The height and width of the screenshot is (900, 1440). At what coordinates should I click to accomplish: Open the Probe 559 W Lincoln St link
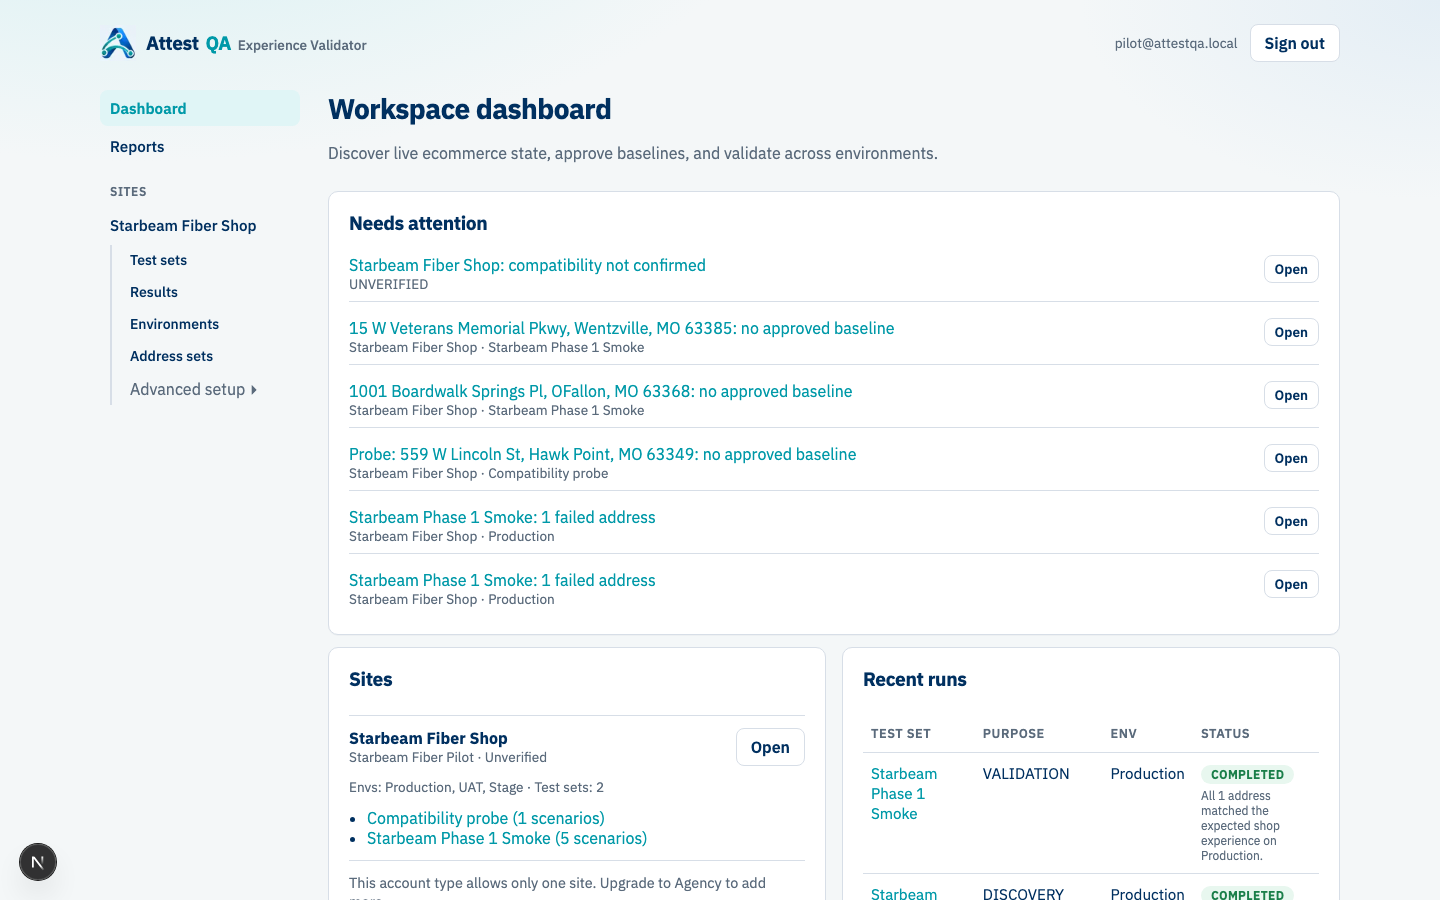click(602, 454)
